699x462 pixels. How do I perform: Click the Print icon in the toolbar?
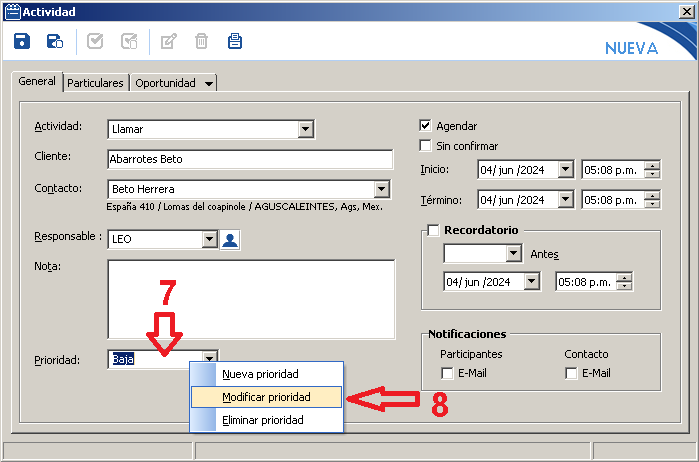234,41
